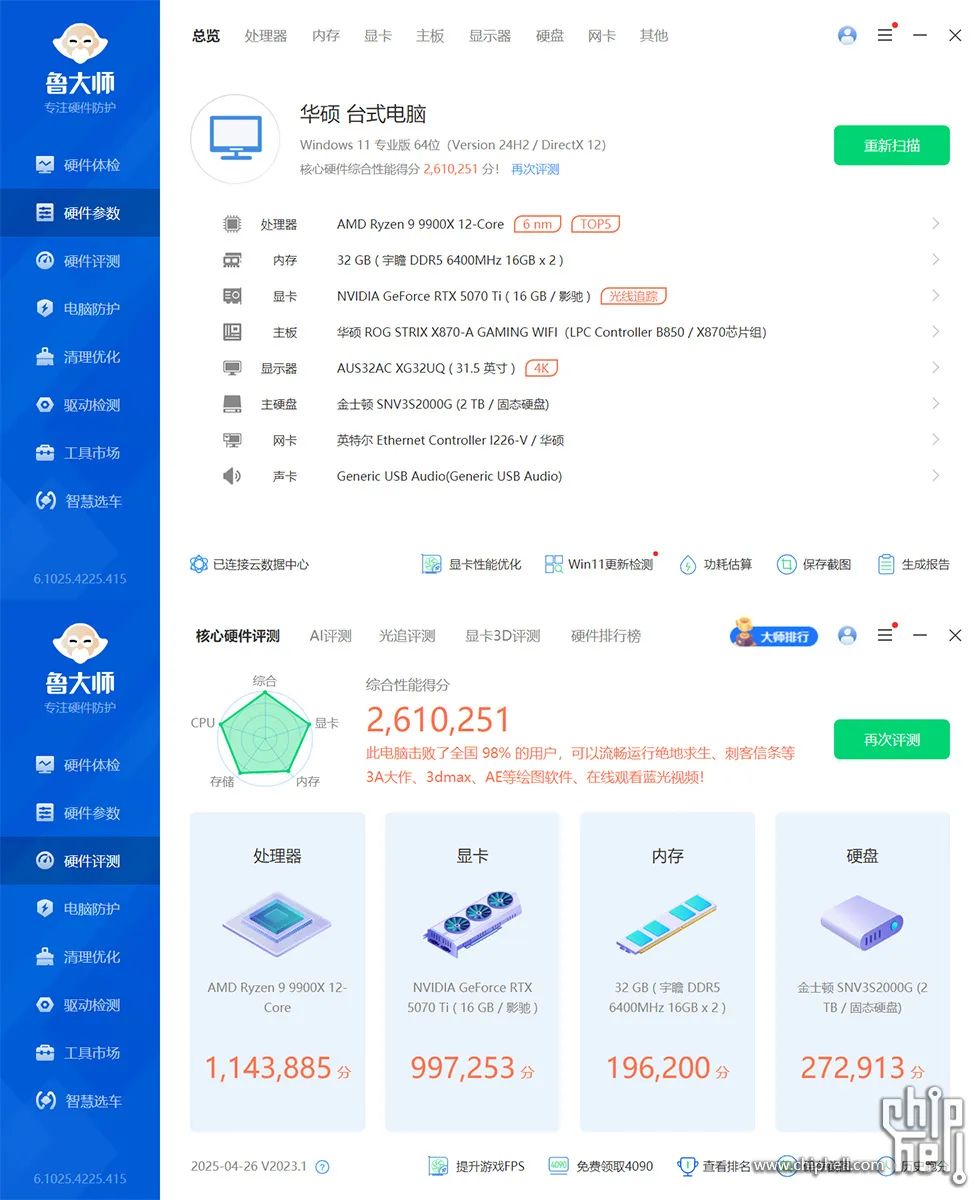Click the user avatar beside 大师排行
This screenshot has width=980, height=1200.
coord(847,635)
